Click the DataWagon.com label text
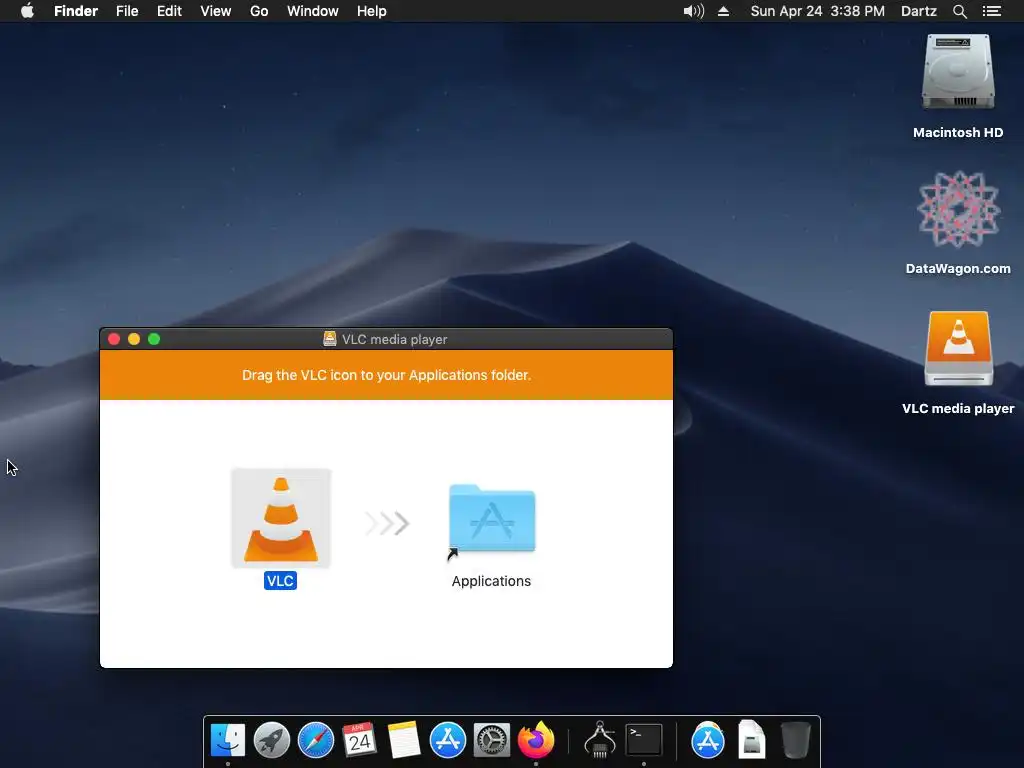The height and width of the screenshot is (768, 1024). (x=958, y=268)
